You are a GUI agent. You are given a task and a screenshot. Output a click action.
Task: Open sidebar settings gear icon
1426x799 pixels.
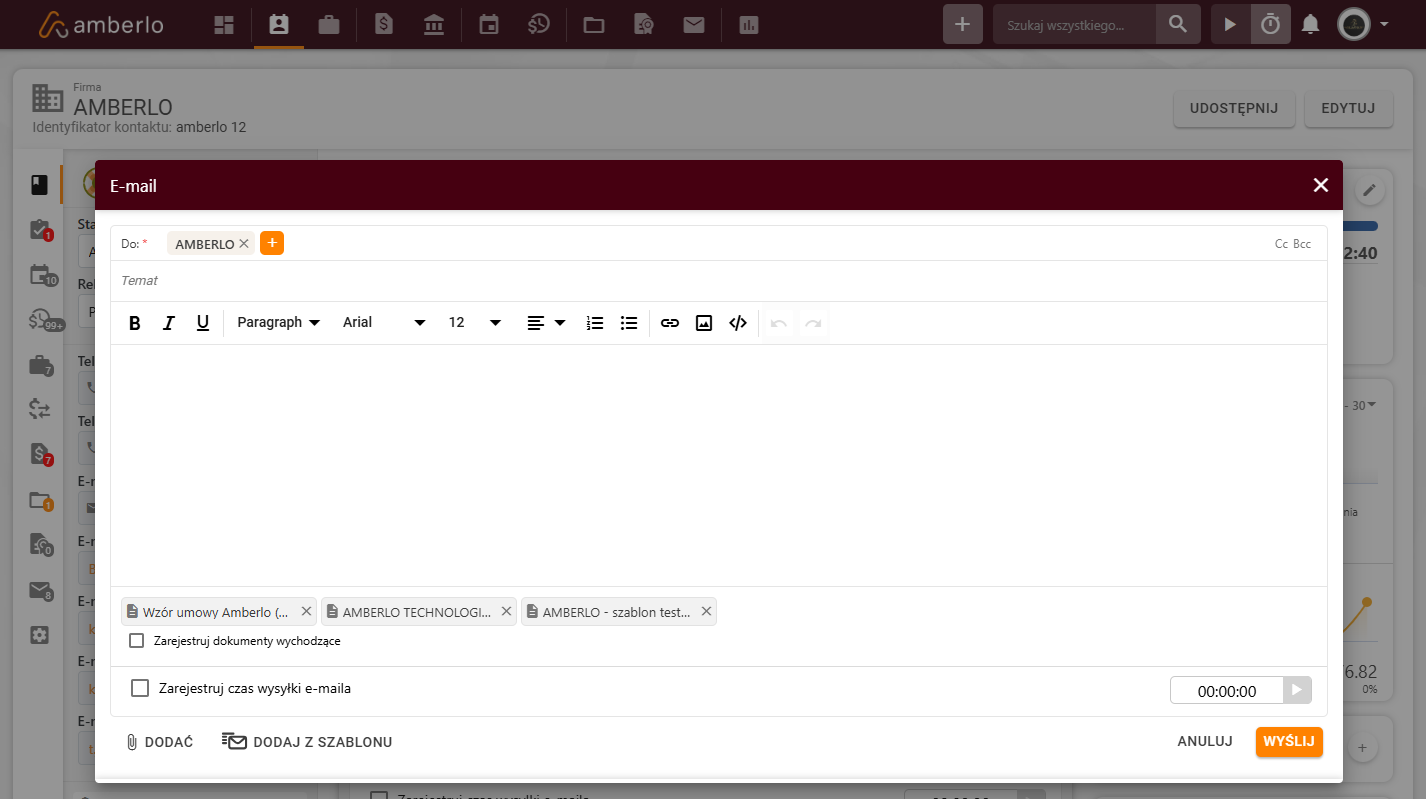[x=39, y=634]
